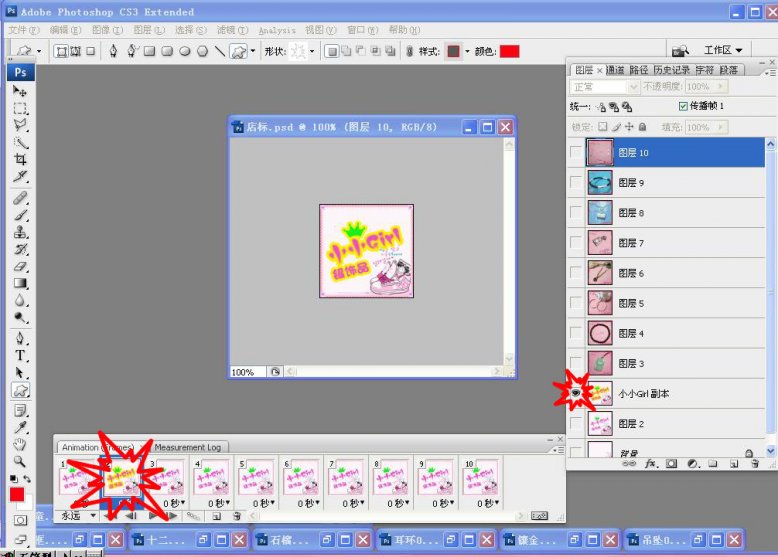The image size is (778, 557).
Task: Select the Rectangular Marquee tool
Action: pyautogui.click(x=20, y=108)
